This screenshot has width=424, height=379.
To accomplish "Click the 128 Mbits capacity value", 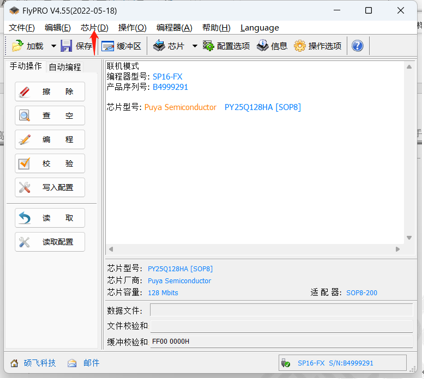I will (x=163, y=293).
